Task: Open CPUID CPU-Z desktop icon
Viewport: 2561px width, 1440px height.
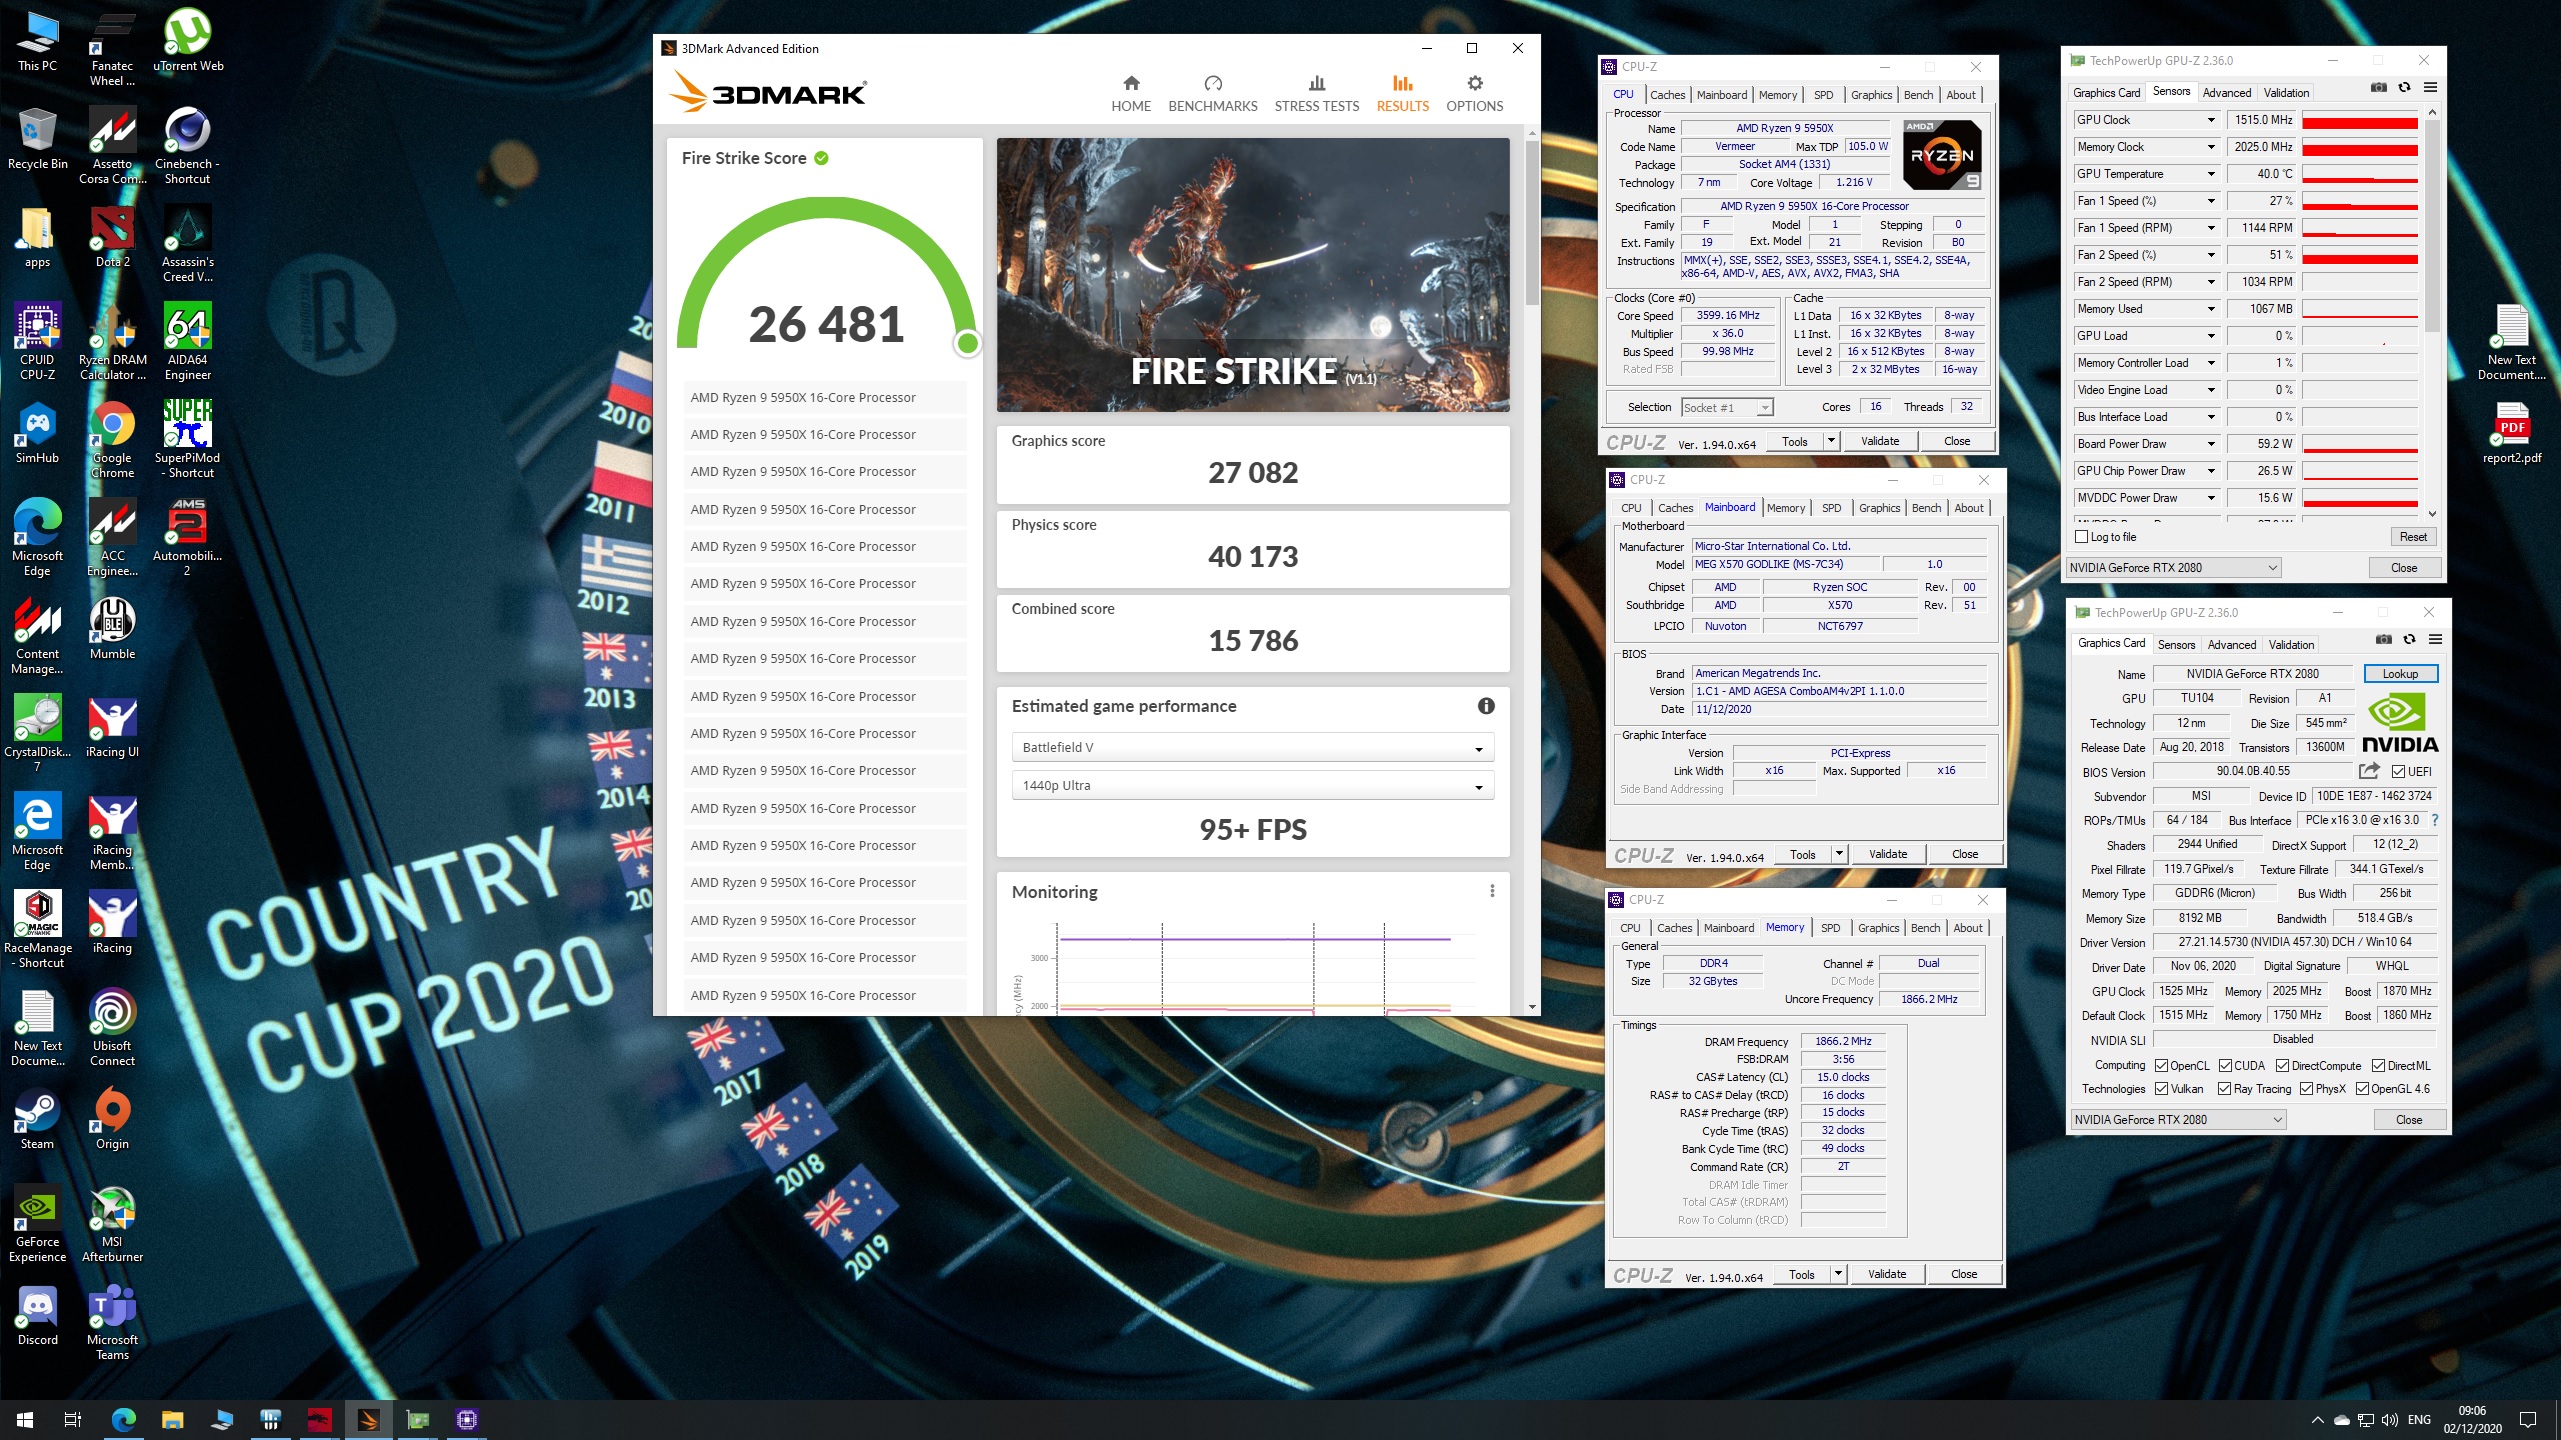Action: [37, 342]
